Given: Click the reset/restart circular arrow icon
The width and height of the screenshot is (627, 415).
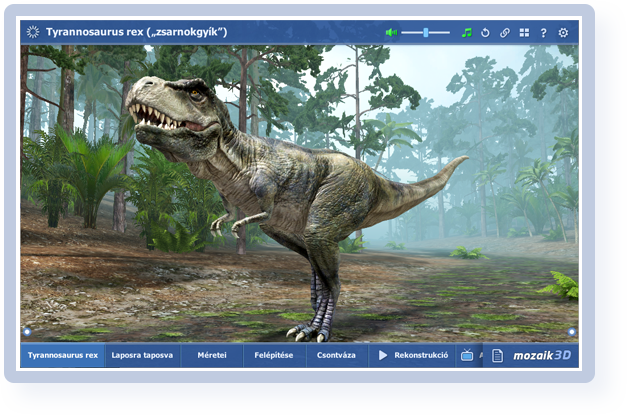Looking at the screenshot, I should [485, 32].
